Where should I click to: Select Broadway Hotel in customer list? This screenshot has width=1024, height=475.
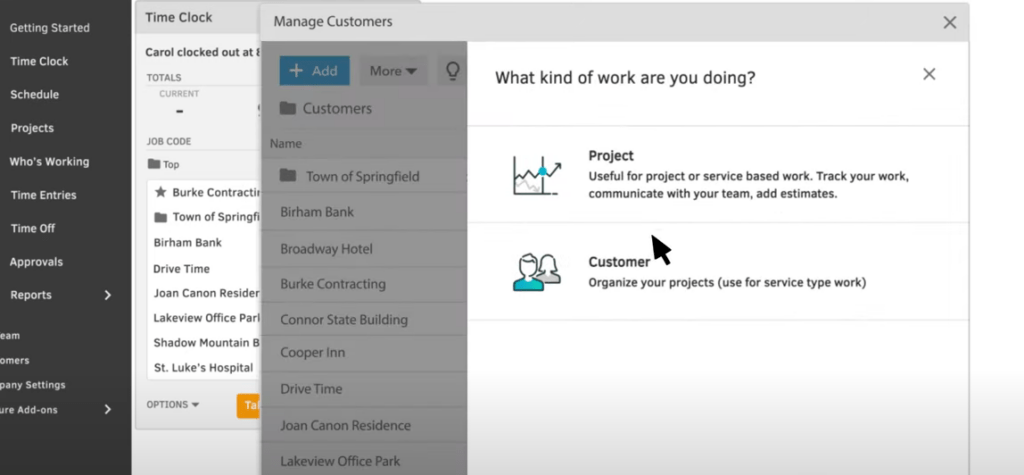pos(364,249)
